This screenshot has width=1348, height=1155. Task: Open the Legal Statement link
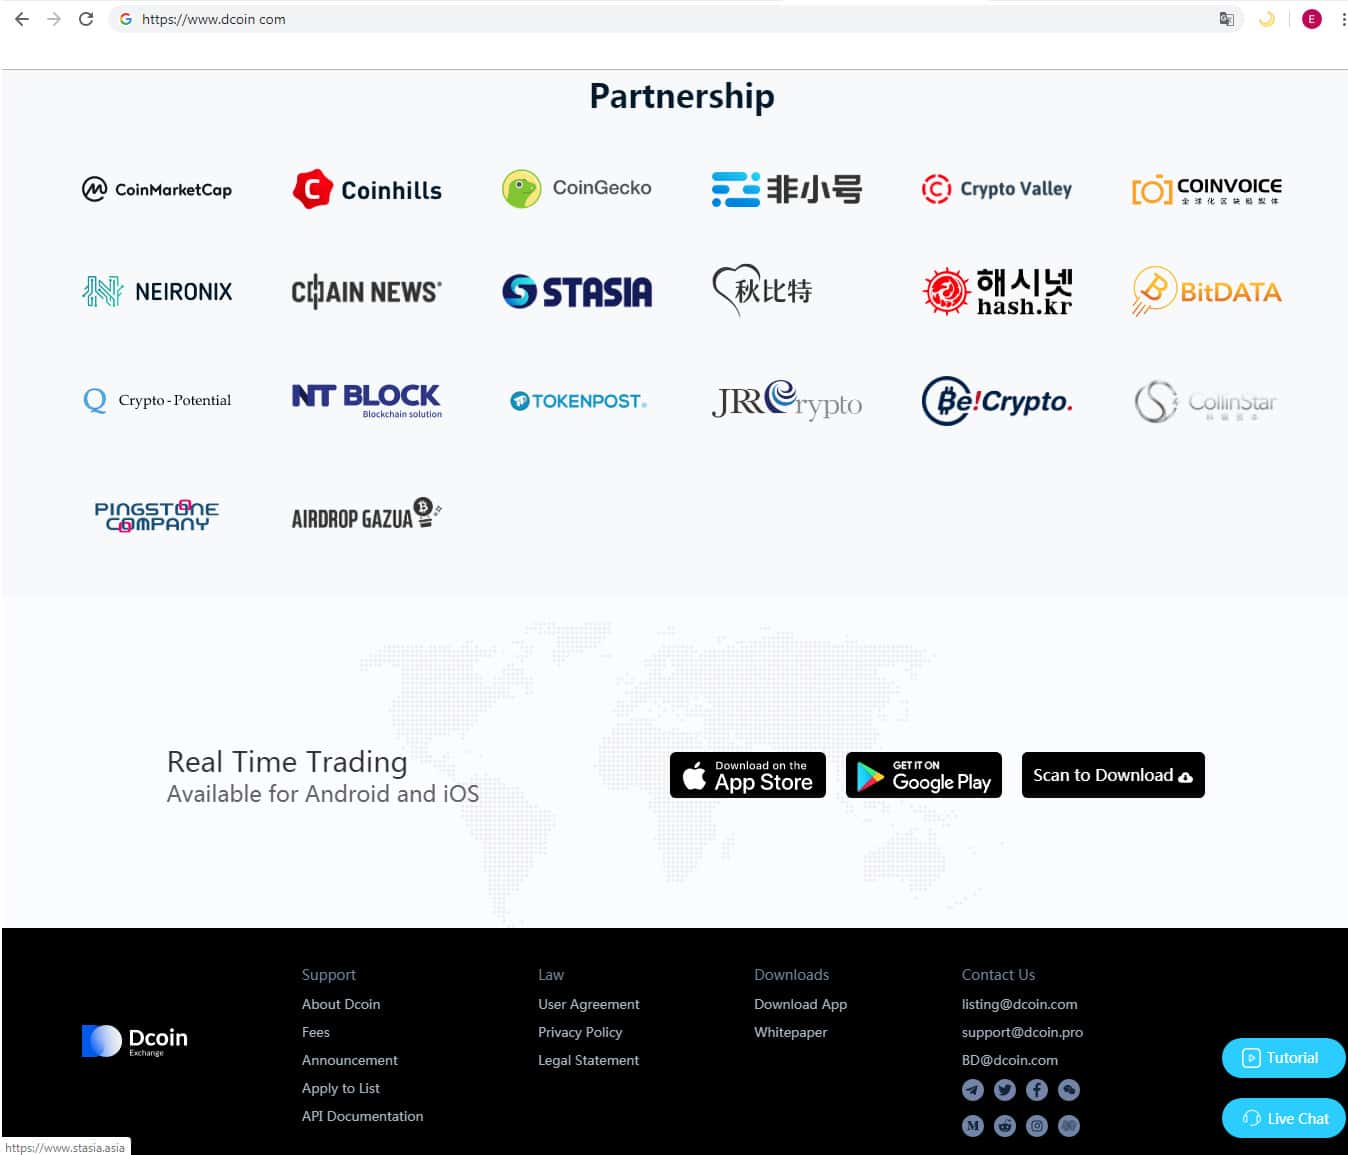click(589, 1060)
